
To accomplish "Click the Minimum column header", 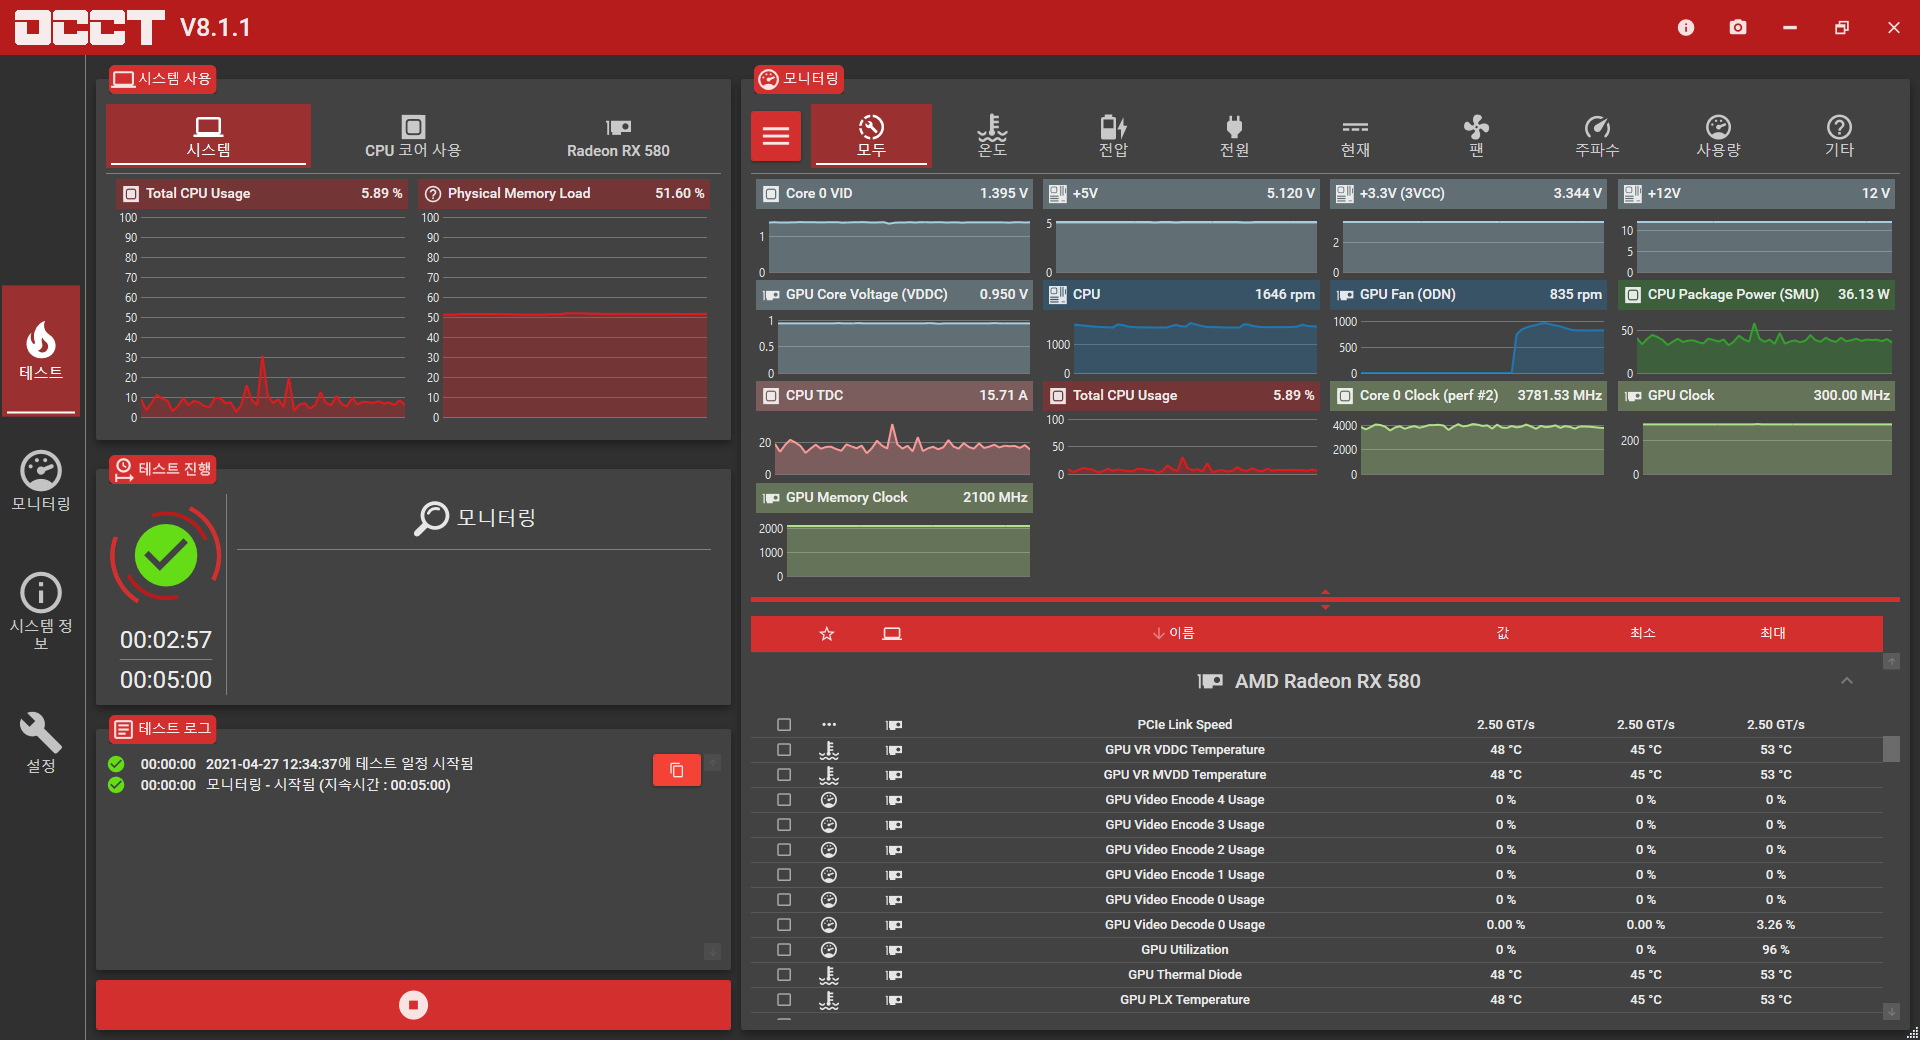I will (x=1643, y=633).
